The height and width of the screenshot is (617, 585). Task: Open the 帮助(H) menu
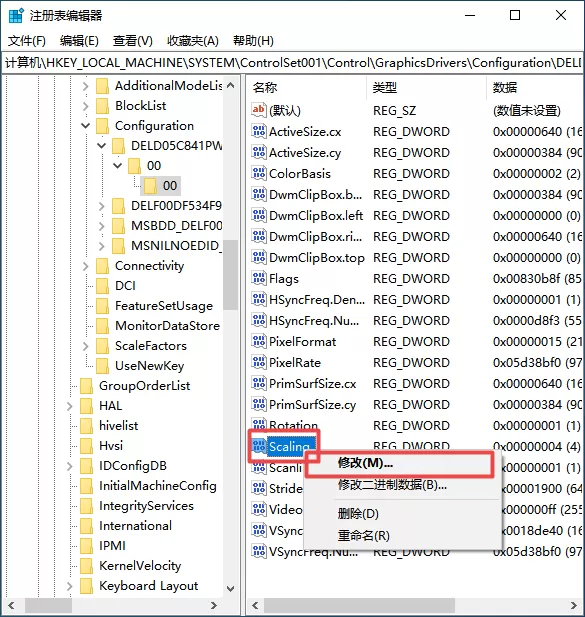click(253, 41)
